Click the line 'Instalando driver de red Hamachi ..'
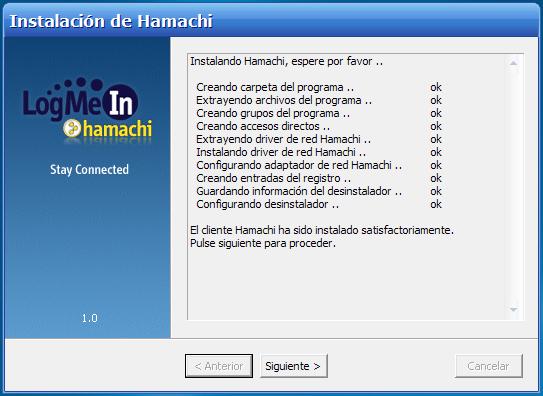 [281, 152]
